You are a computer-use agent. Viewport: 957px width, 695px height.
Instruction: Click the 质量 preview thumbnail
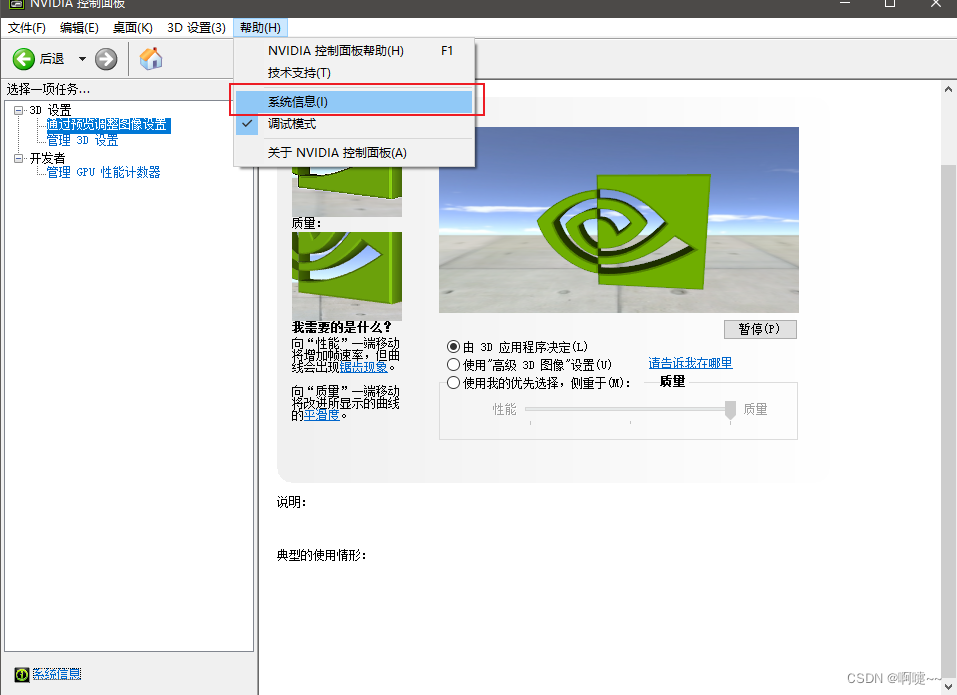click(347, 275)
